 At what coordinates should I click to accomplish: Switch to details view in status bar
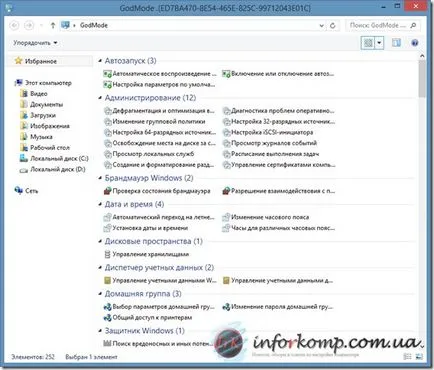(407, 357)
